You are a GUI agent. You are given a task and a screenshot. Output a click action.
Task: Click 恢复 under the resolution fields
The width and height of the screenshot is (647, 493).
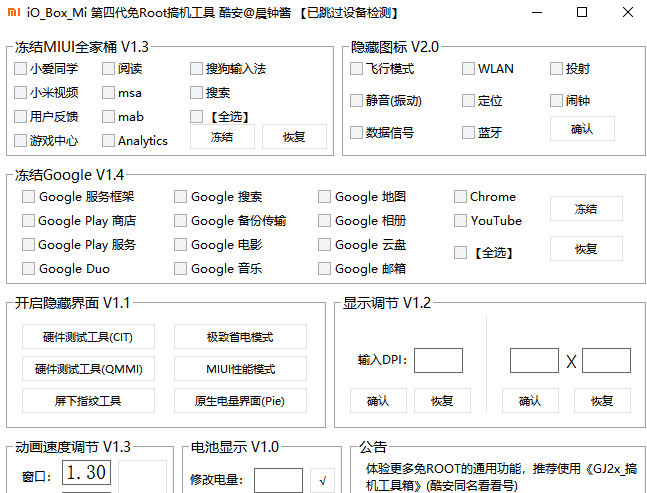click(x=602, y=401)
